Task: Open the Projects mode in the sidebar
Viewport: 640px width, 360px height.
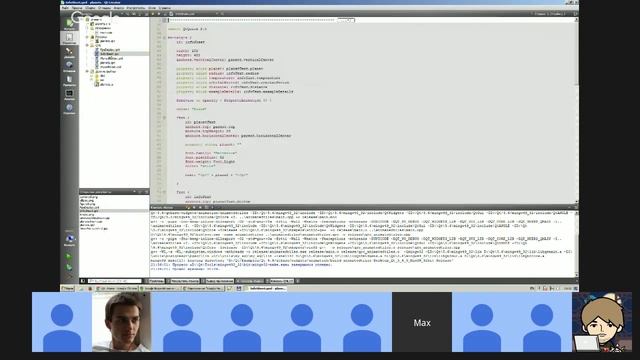Action: pos(69,80)
